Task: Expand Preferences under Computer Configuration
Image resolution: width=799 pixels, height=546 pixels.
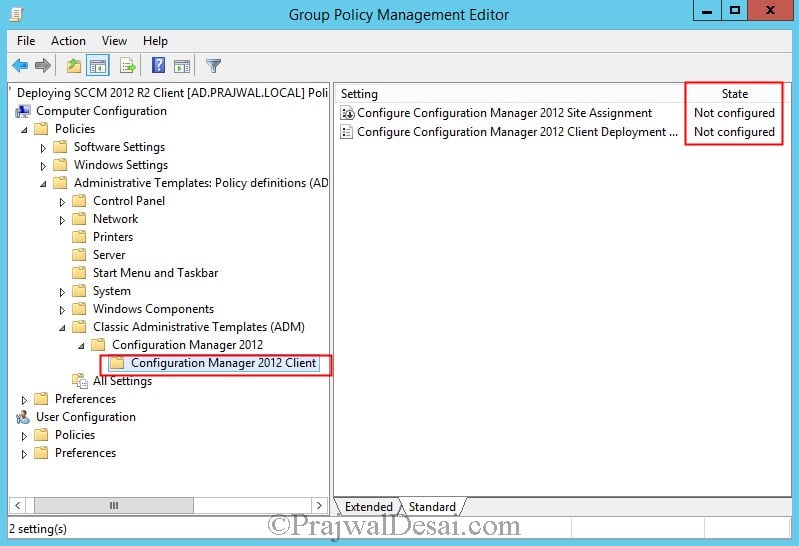Action: (24, 400)
